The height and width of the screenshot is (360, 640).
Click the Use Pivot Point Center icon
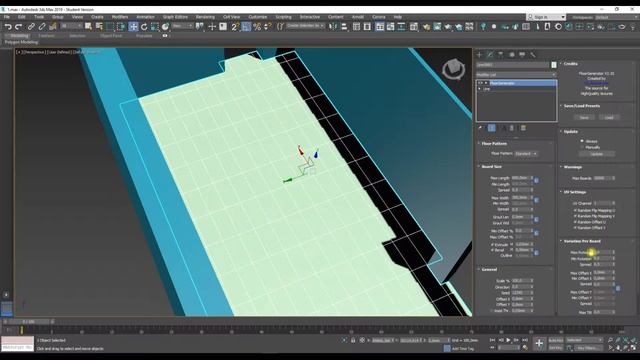pyautogui.click(x=200, y=27)
